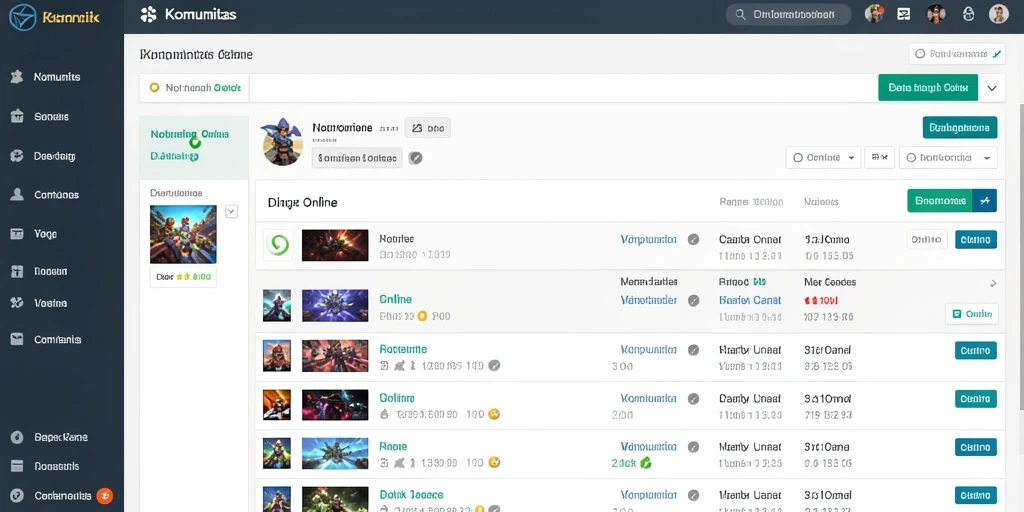Open the dark-haired user avatar in header
1024x512 pixels.
click(936, 14)
